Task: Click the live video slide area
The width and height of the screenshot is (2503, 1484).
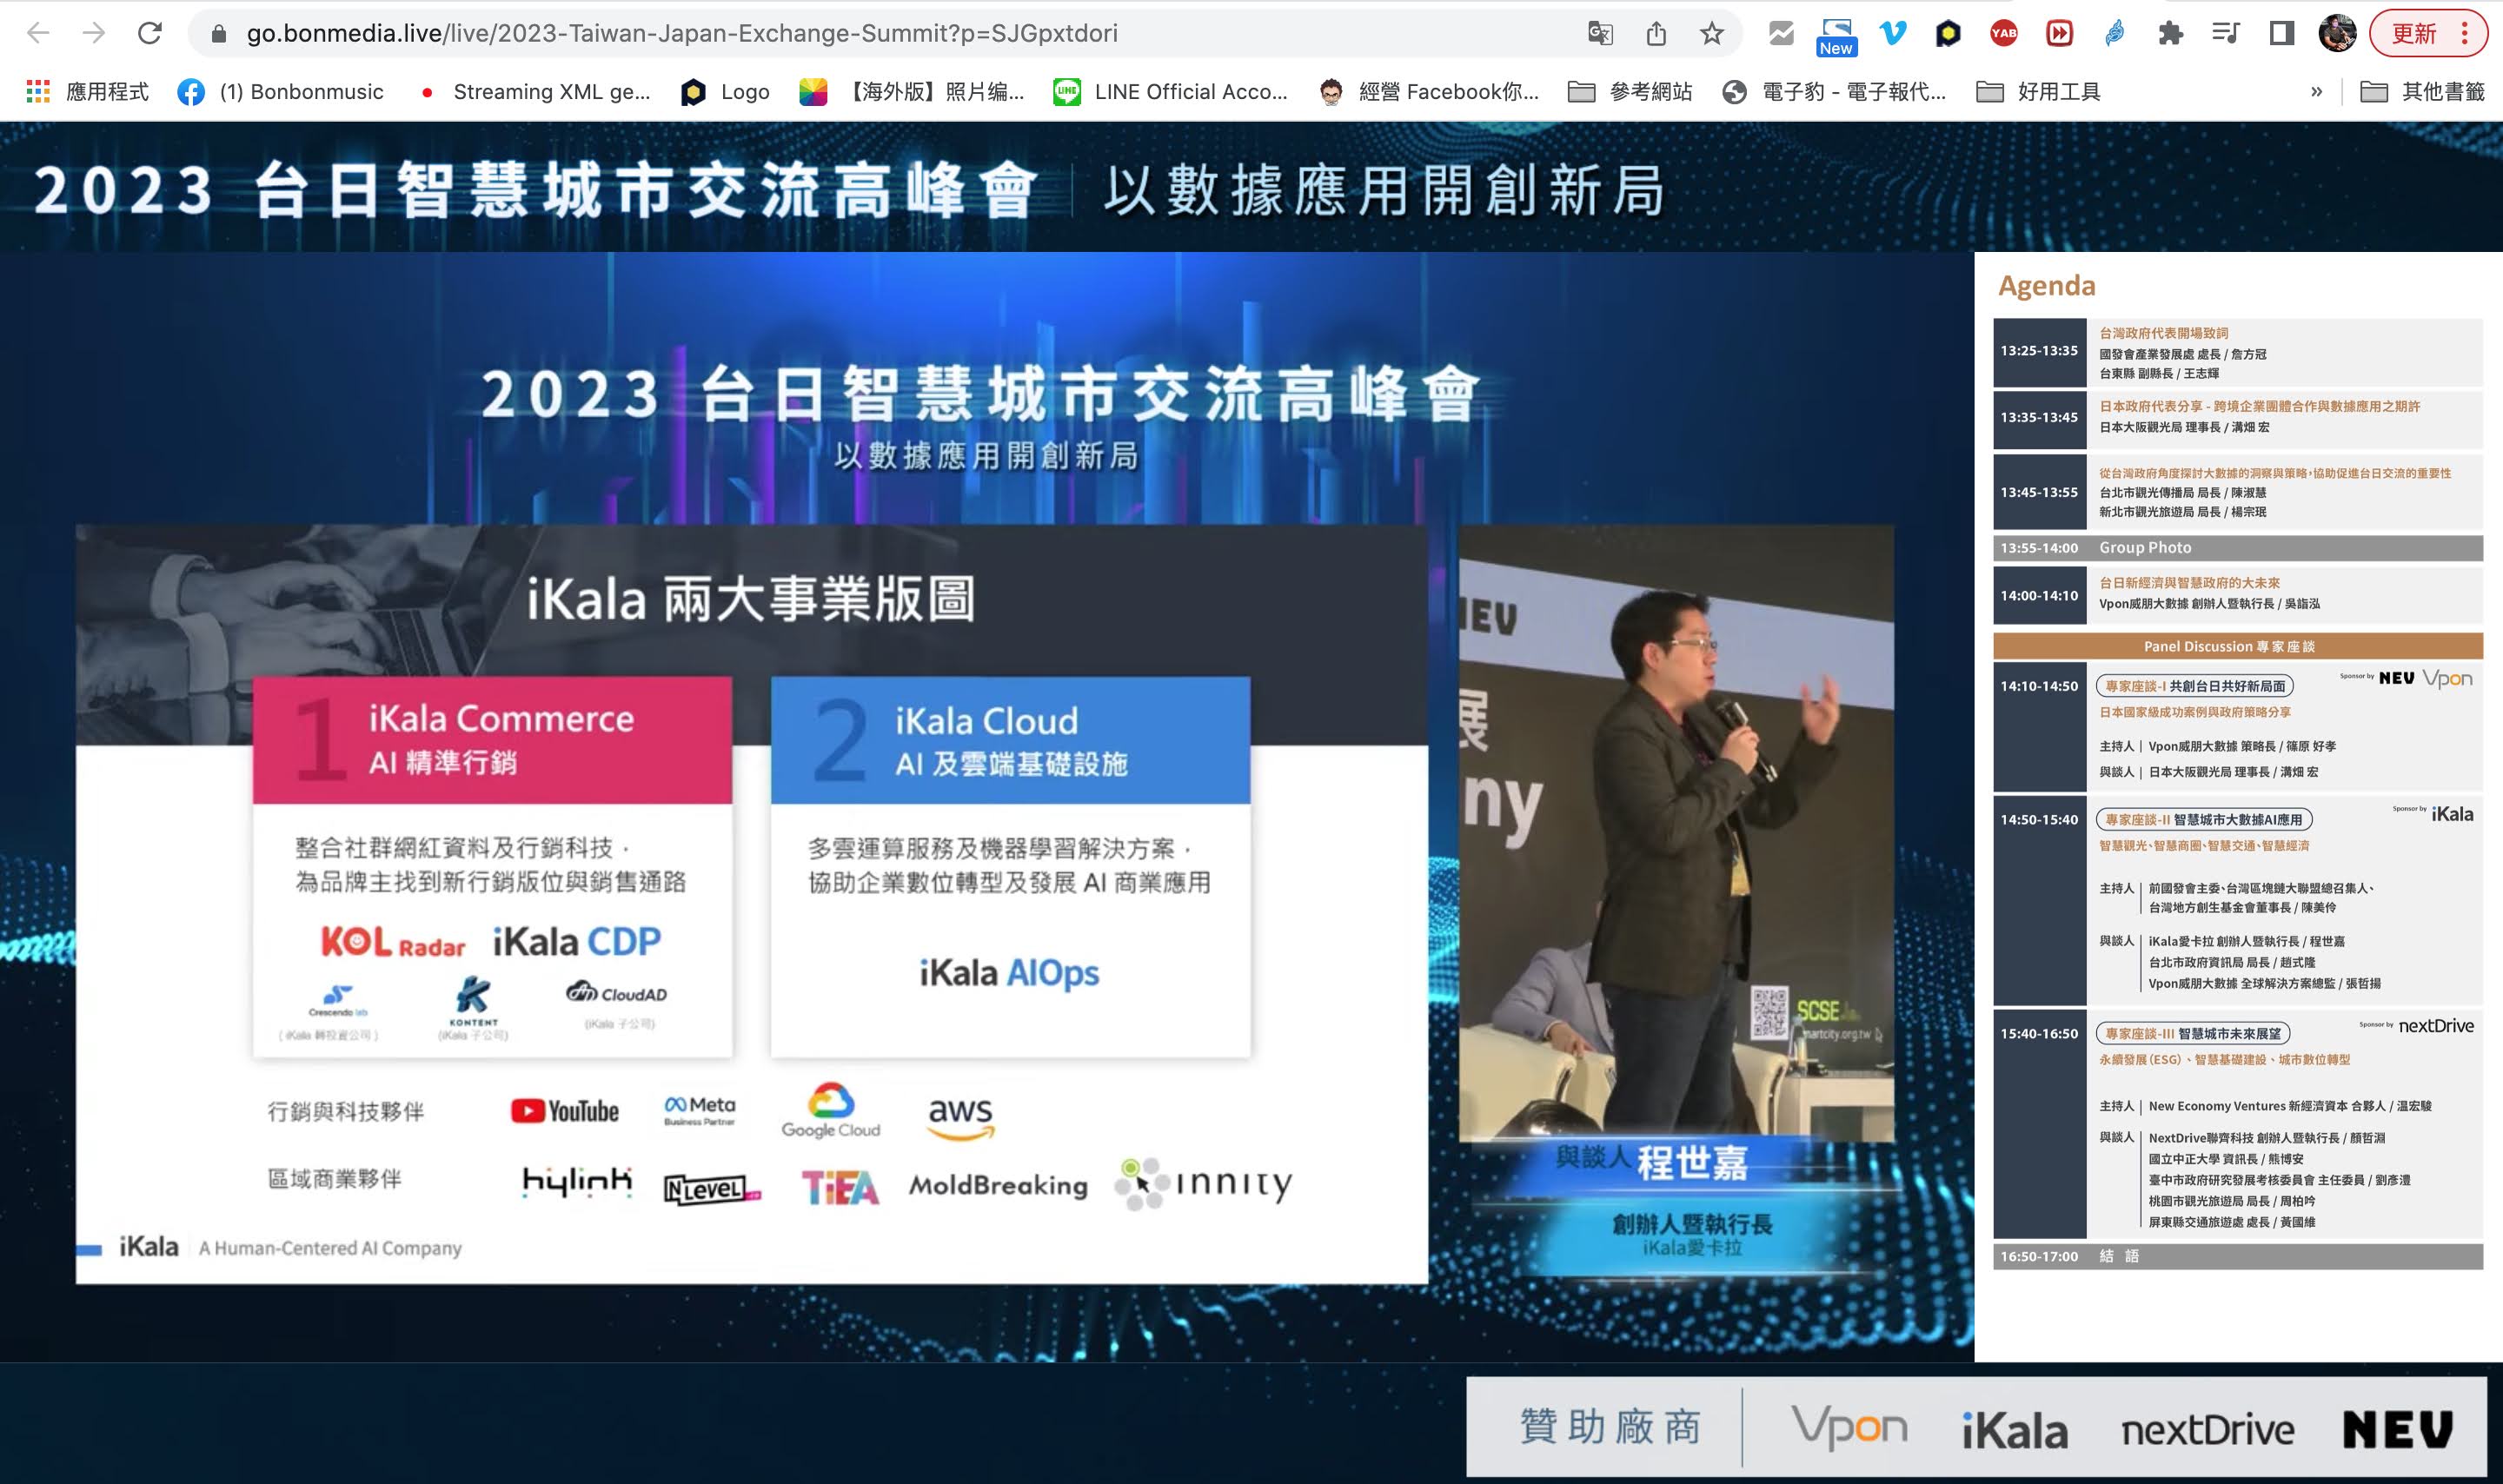Action: [752, 904]
